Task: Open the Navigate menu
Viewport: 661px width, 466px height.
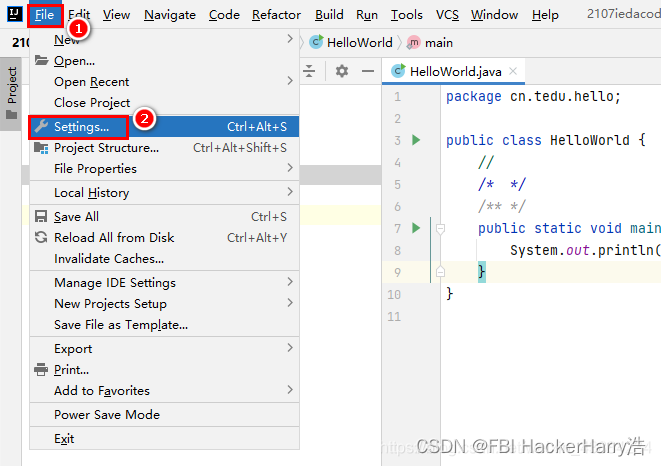Action: tap(170, 15)
